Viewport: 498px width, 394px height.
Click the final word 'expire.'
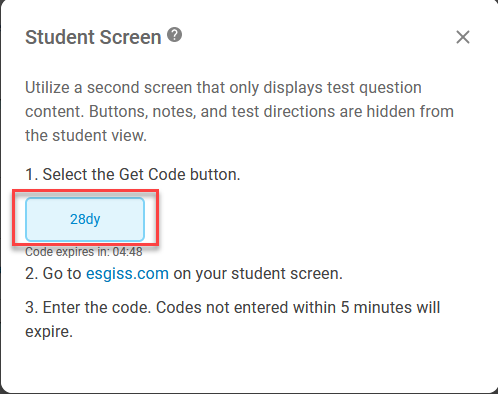[49, 332]
